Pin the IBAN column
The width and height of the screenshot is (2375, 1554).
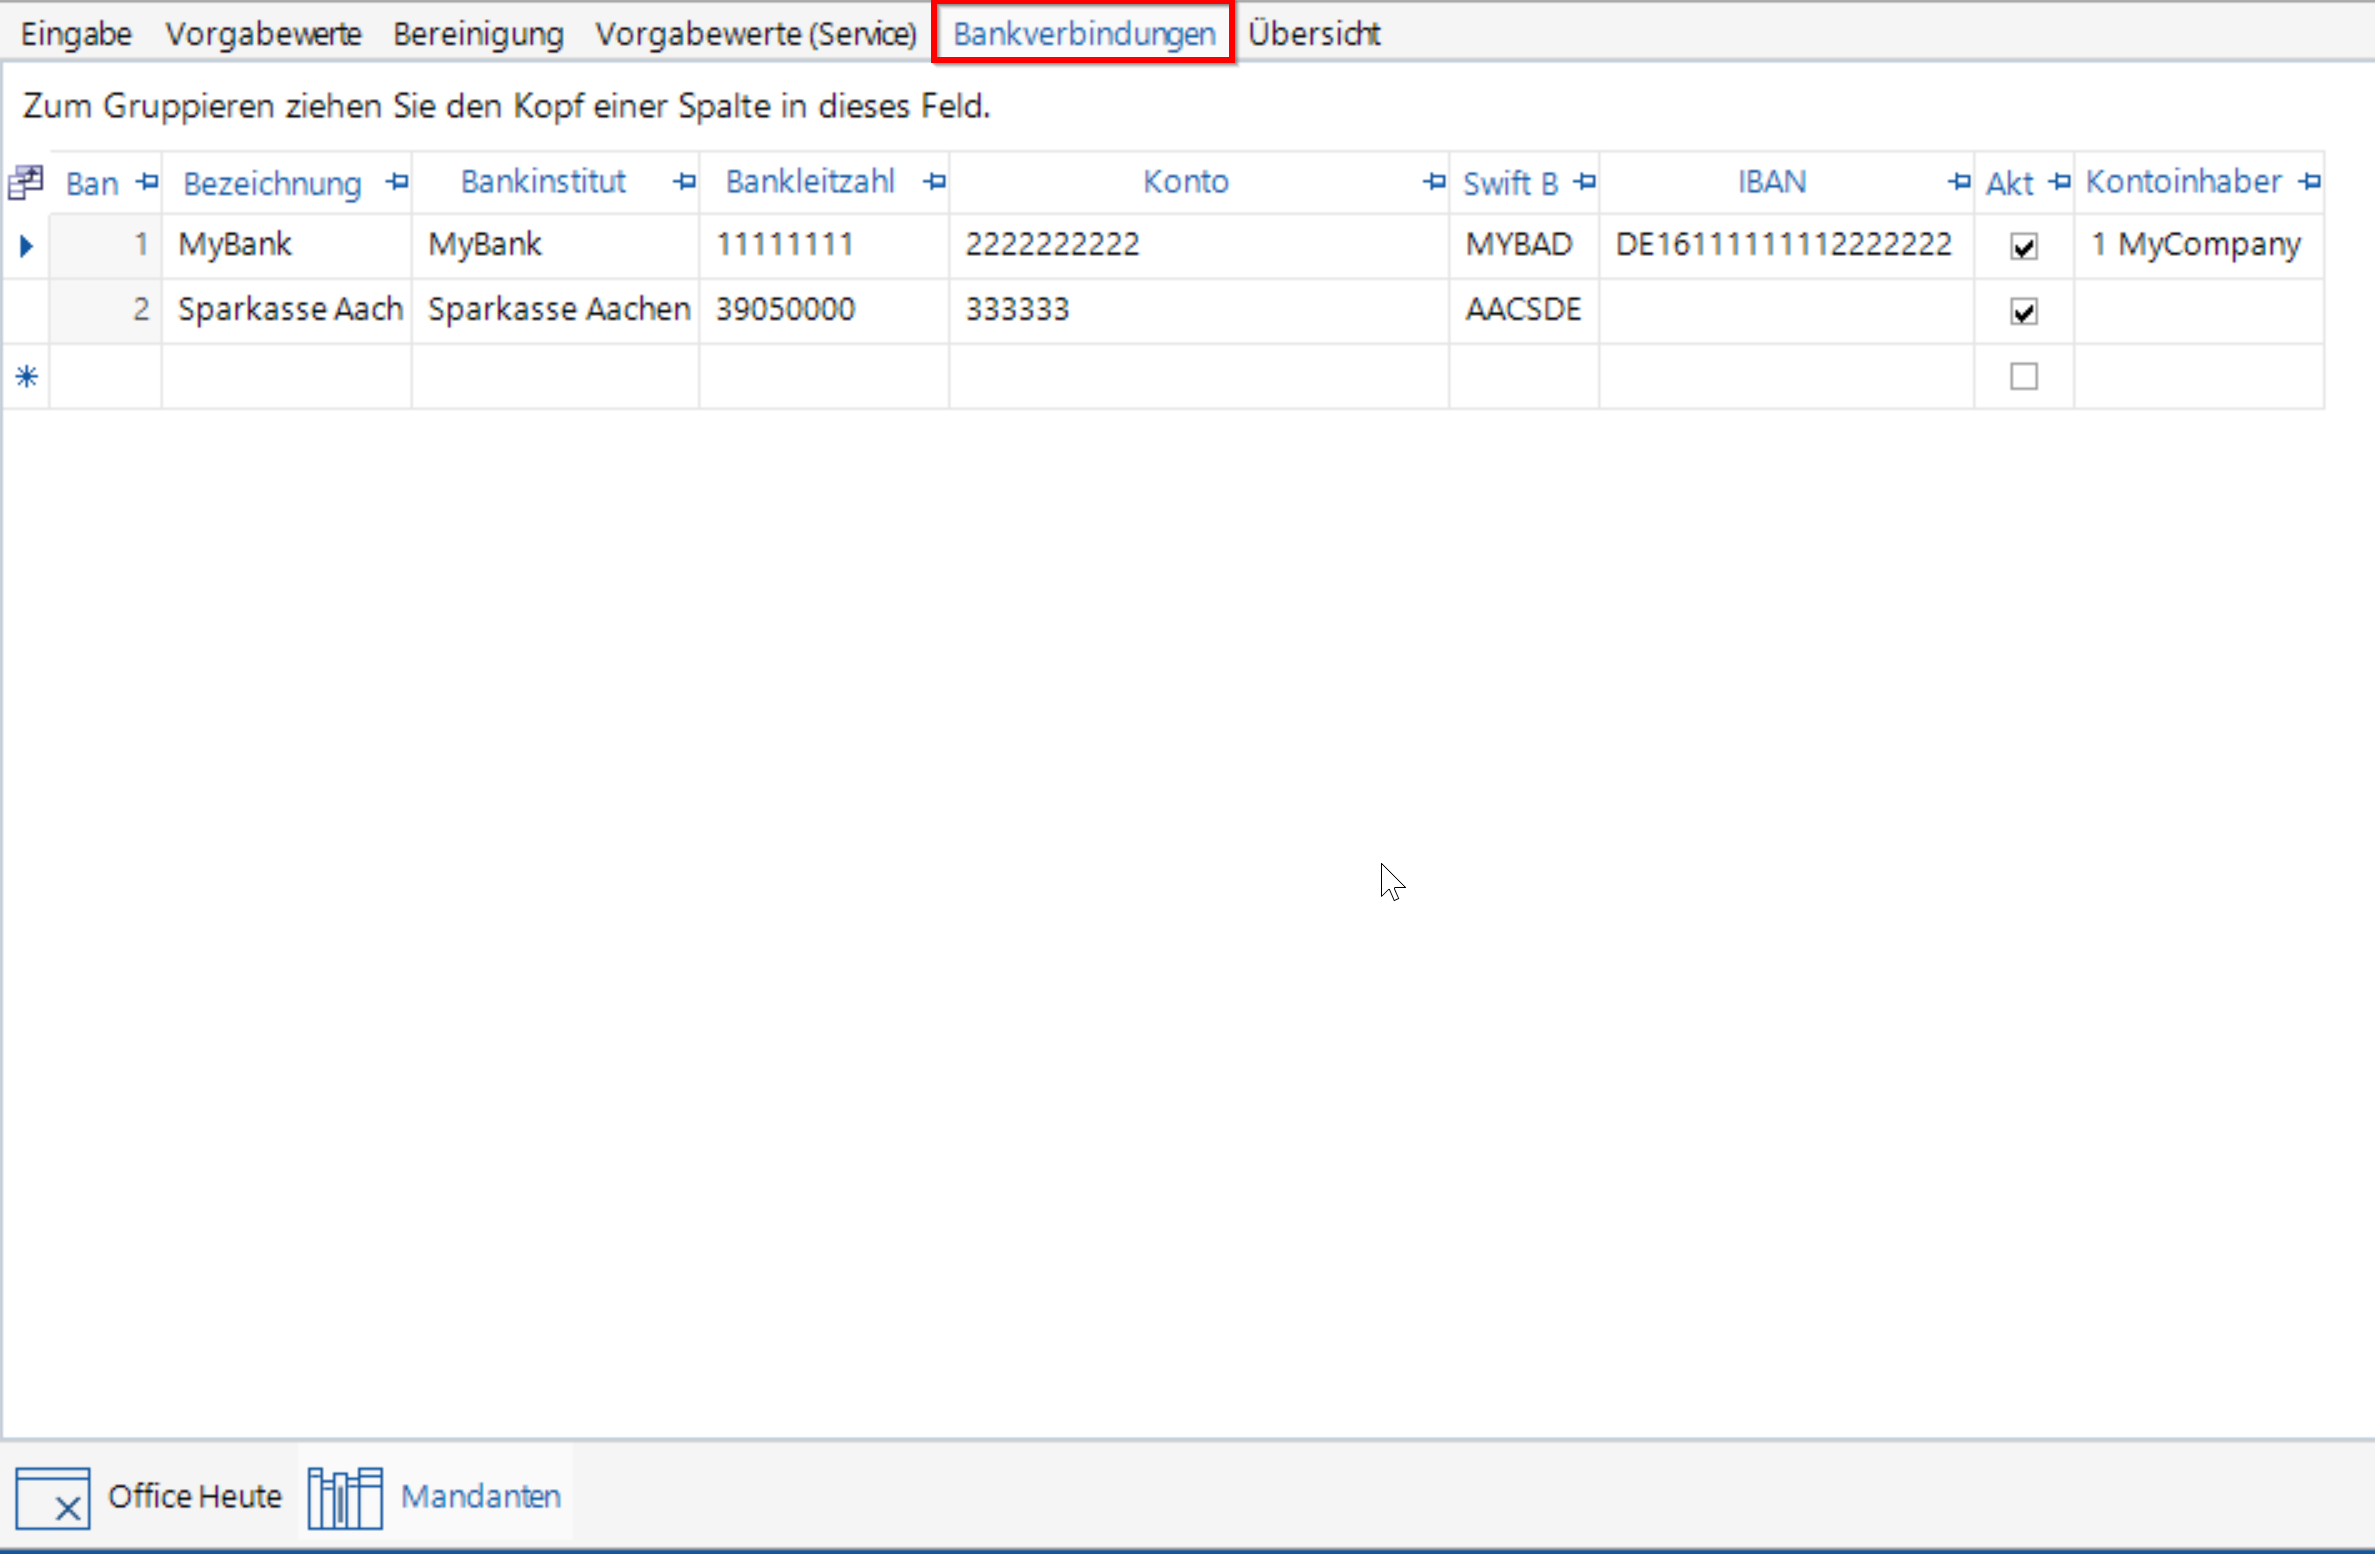(x=1960, y=182)
